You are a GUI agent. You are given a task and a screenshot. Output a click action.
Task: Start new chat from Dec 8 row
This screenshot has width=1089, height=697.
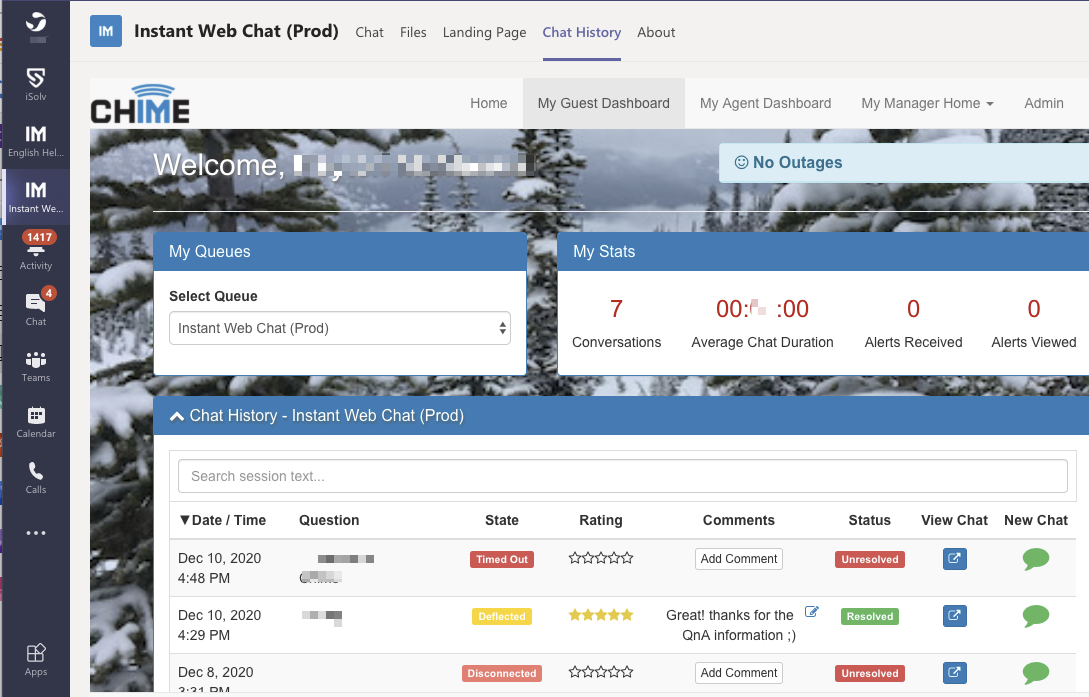point(1036,673)
